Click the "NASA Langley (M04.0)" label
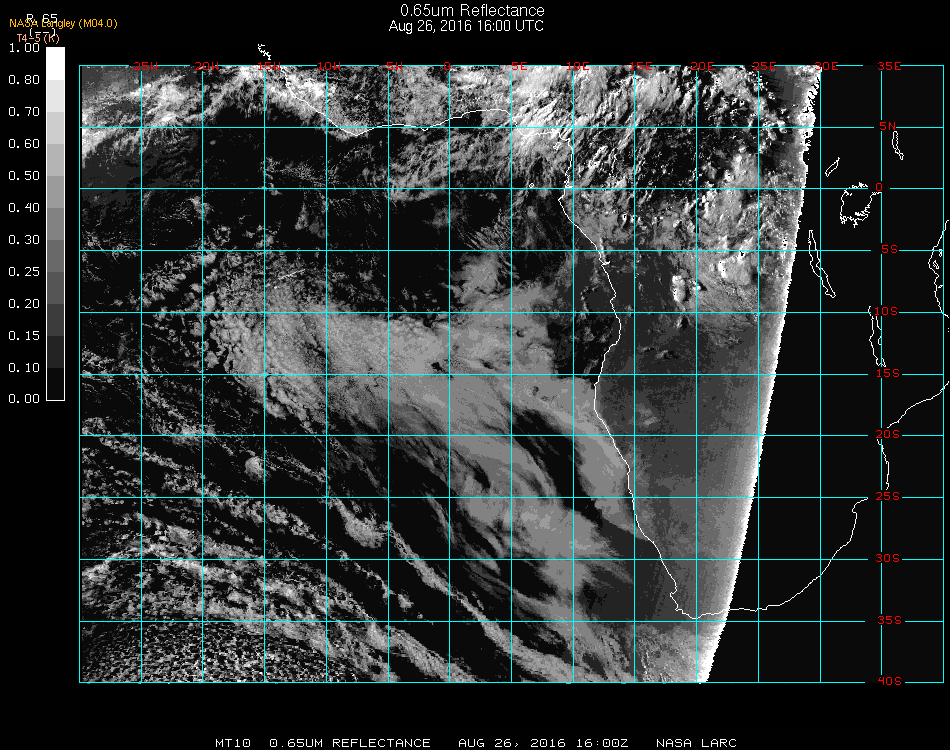This screenshot has width=950, height=750. coord(63,24)
